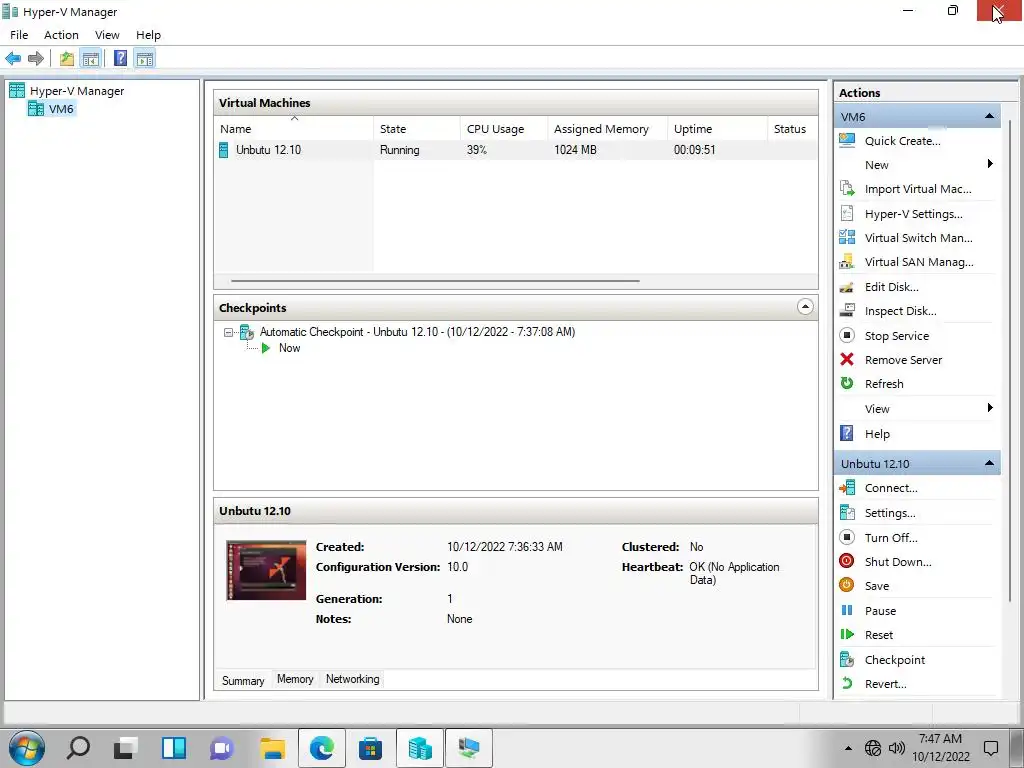Select the Automatic Checkpoint entry
The width and height of the screenshot is (1024, 768).
pyautogui.click(x=417, y=332)
